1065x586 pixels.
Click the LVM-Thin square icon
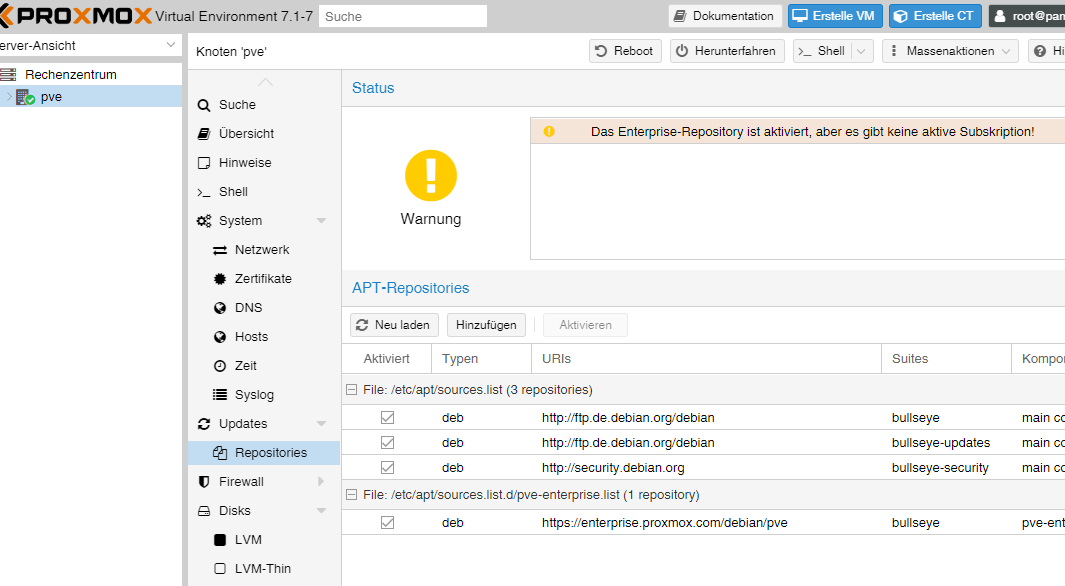220,569
